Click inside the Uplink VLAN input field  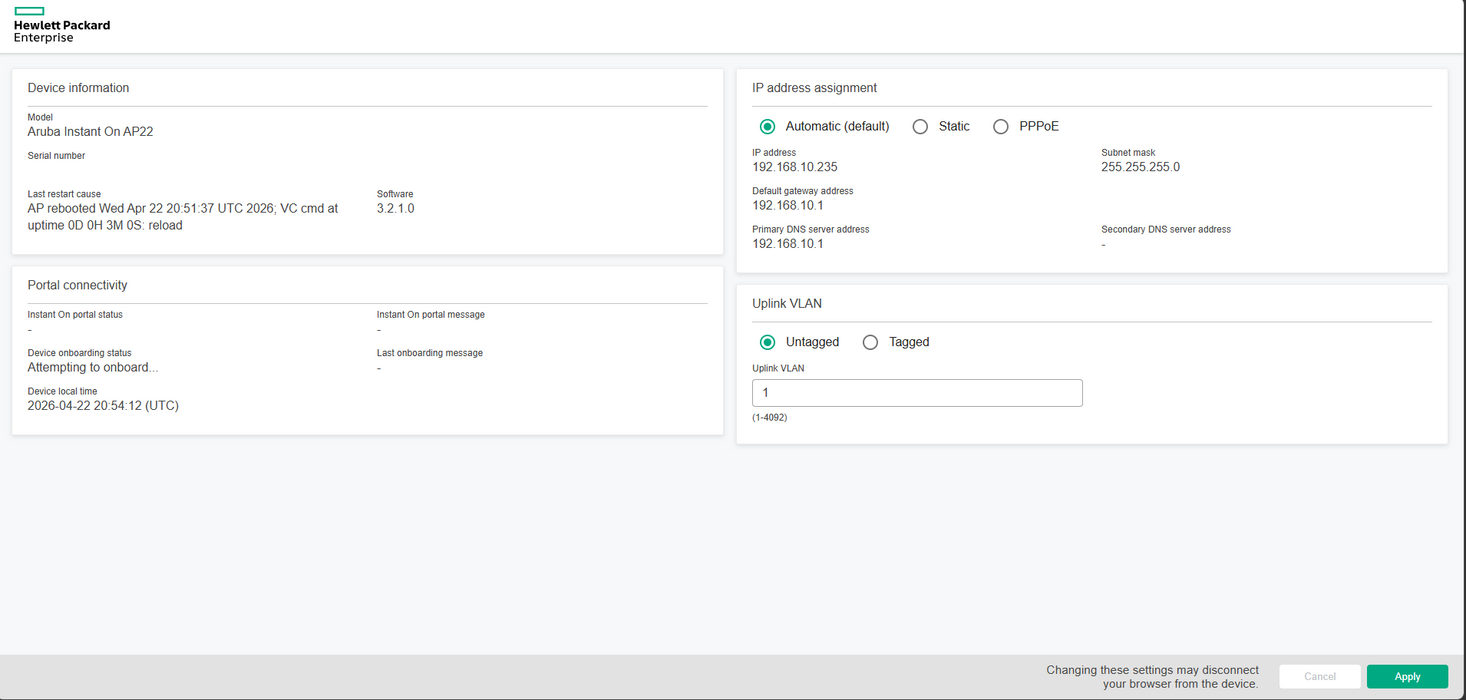pyautogui.click(x=916, y=392)
